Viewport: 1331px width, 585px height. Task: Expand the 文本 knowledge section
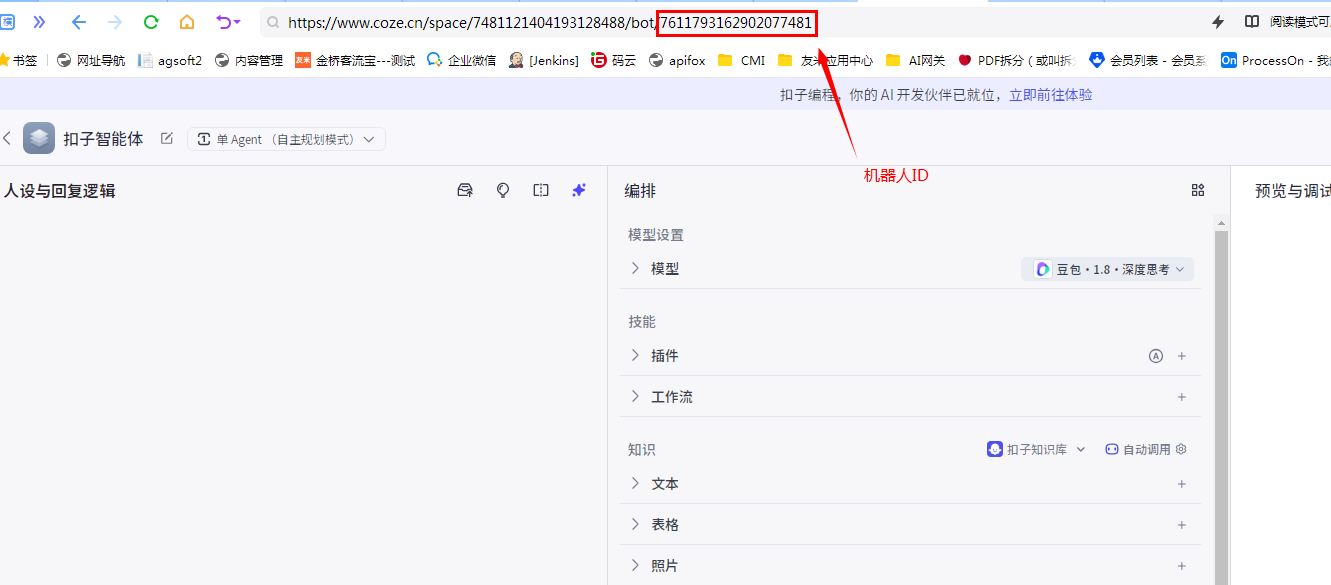[x=635, y=484]
